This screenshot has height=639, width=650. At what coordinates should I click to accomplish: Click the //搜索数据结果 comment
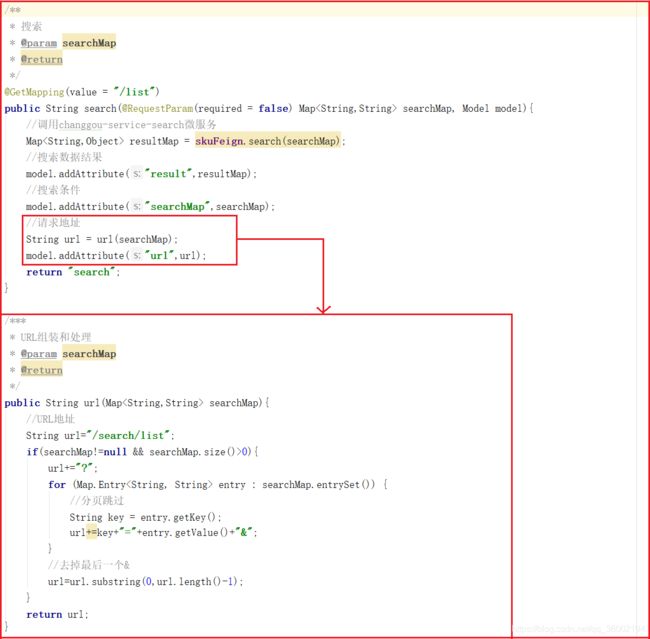click(64, 157)
